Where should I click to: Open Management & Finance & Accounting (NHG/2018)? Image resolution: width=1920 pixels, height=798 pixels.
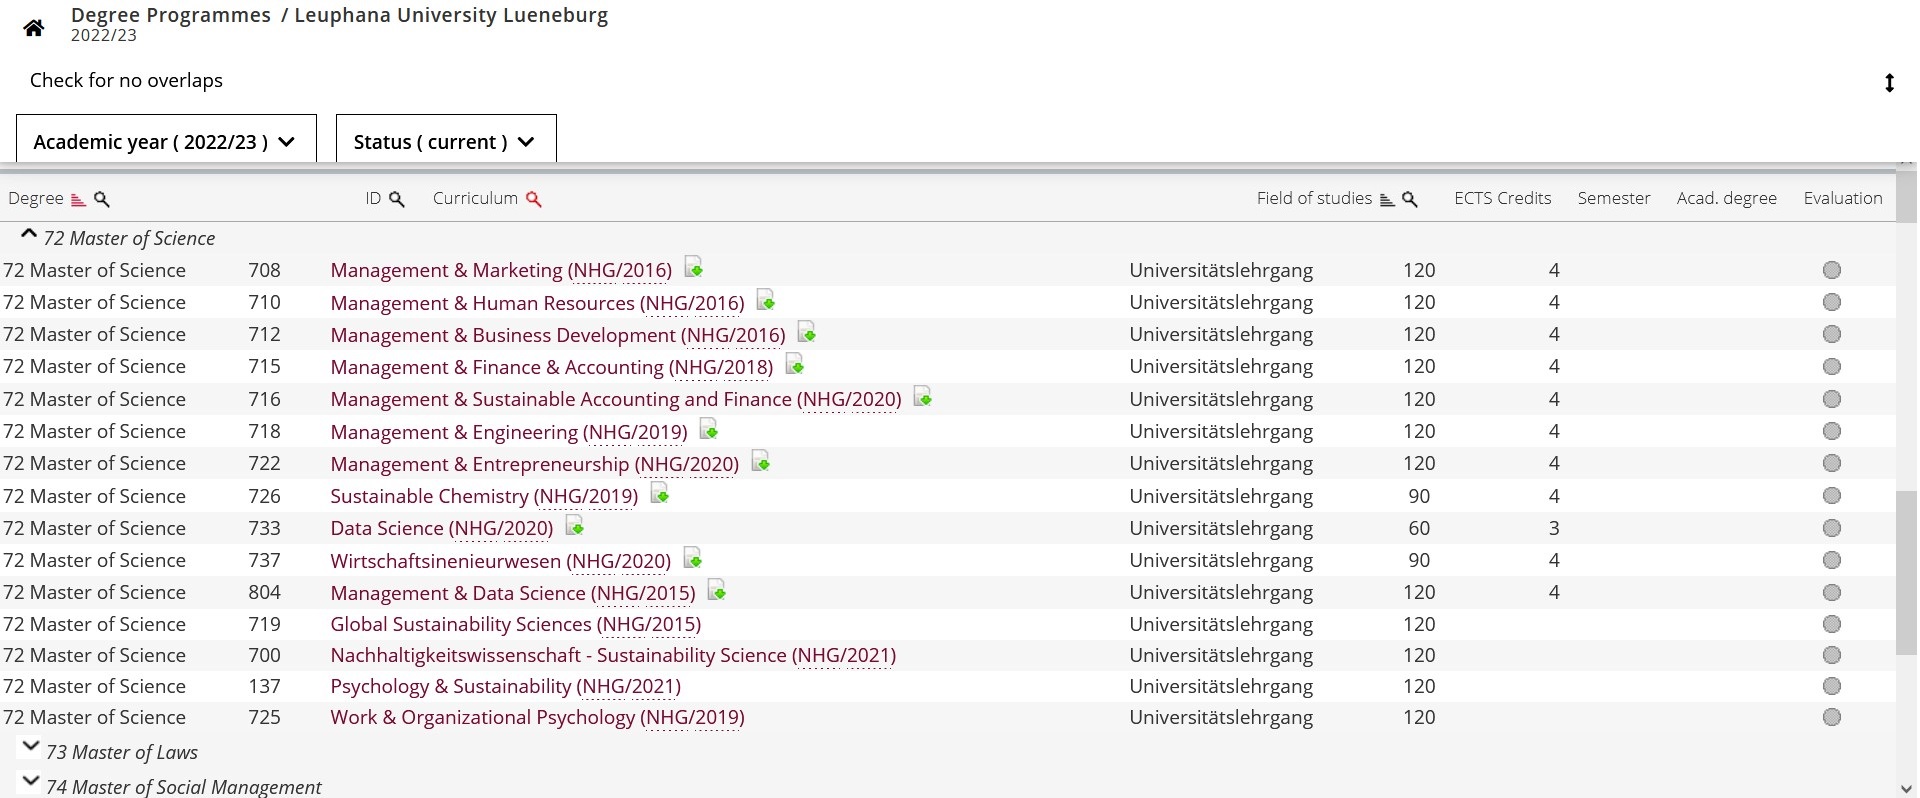pos(552,367)
